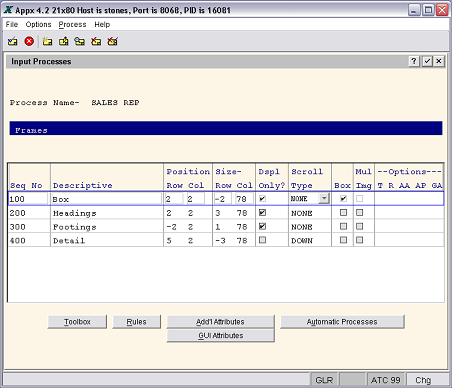
Task: Click the add mode toolbar icon with sparkle
Action: (x=47, y=41)
